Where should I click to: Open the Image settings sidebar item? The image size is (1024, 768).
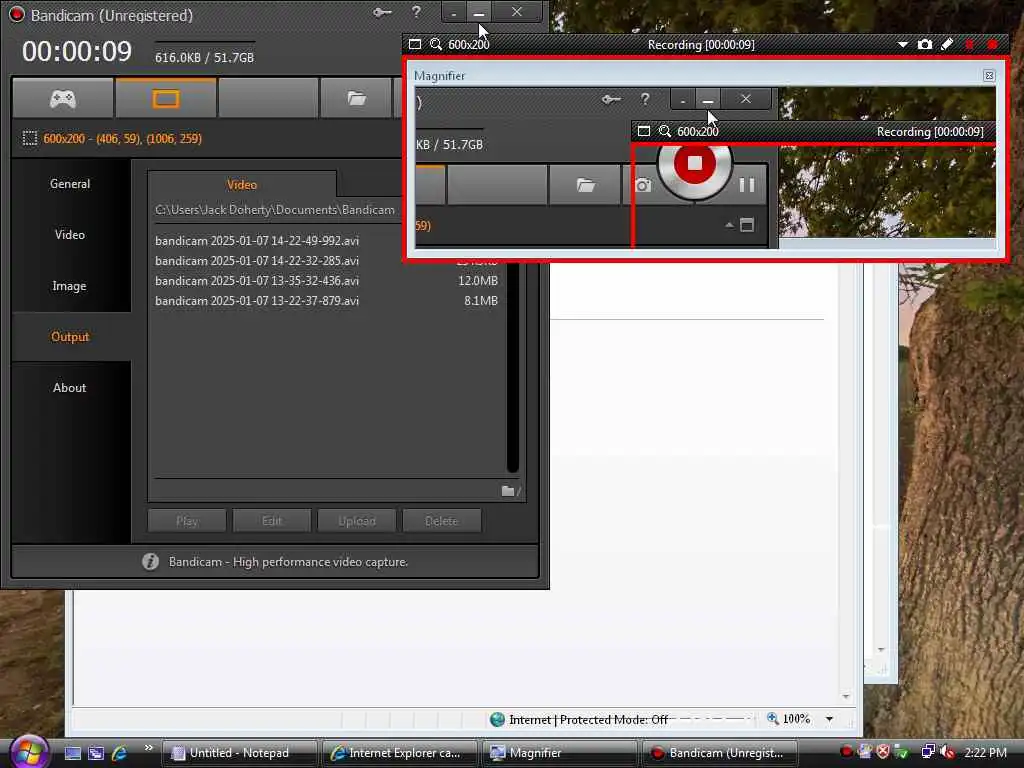pos(70,286)
